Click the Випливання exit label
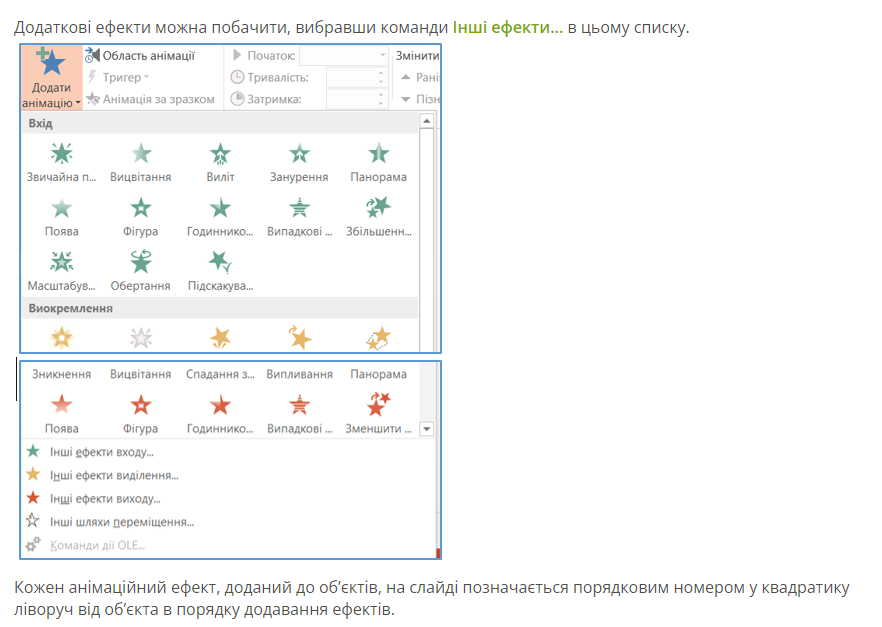The width and height of the screenshot is (882, 627). click(x=299, y=374)
